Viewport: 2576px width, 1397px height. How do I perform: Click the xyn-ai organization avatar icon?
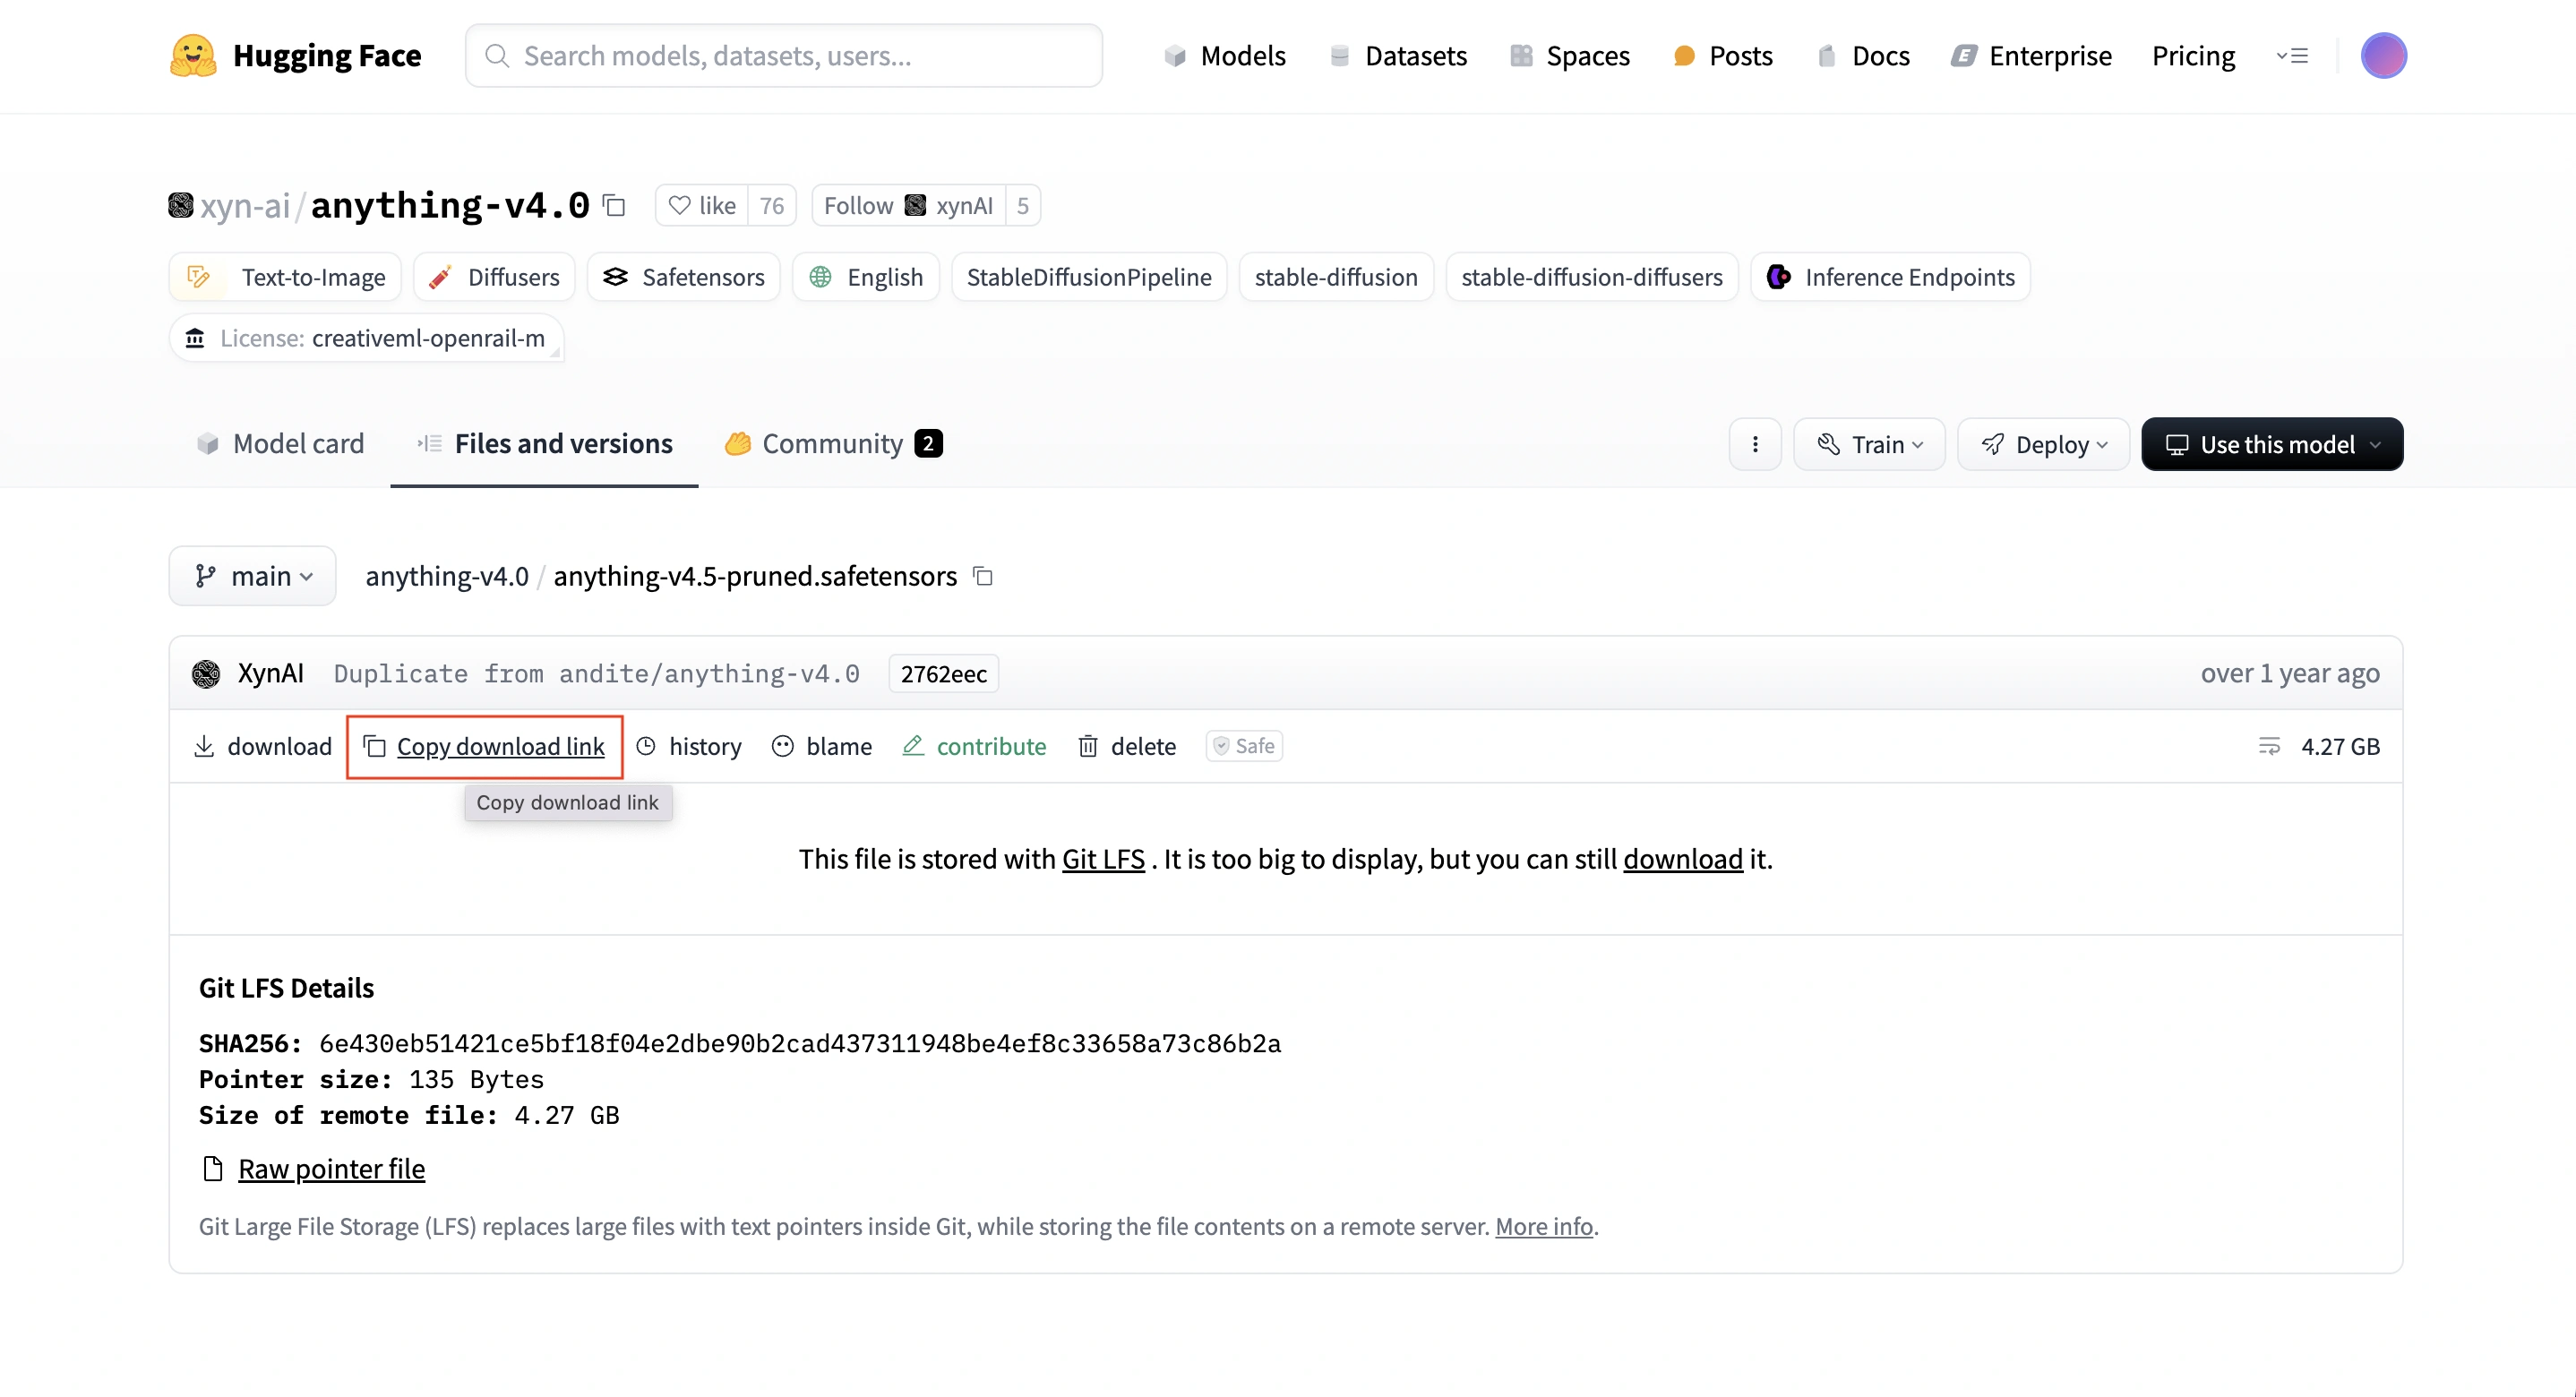181,206
